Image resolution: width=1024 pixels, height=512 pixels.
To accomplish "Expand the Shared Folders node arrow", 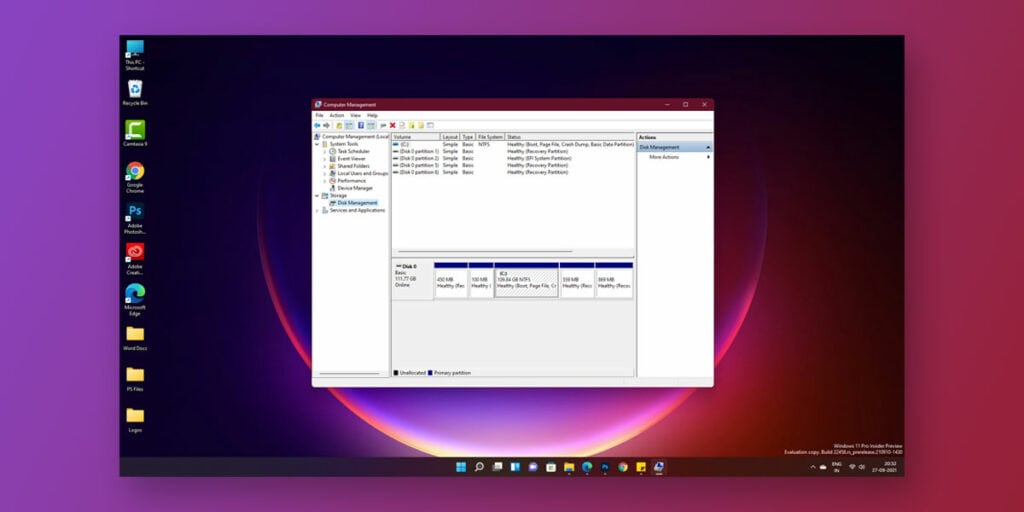I will (325, 166).
